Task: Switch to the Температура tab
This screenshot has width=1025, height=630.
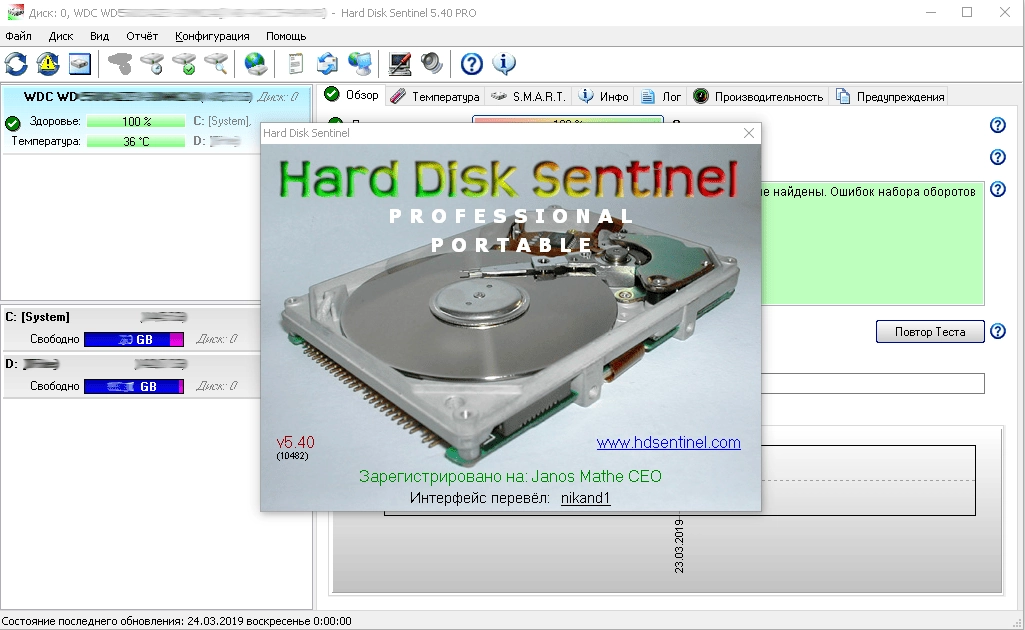Action: 435,97
